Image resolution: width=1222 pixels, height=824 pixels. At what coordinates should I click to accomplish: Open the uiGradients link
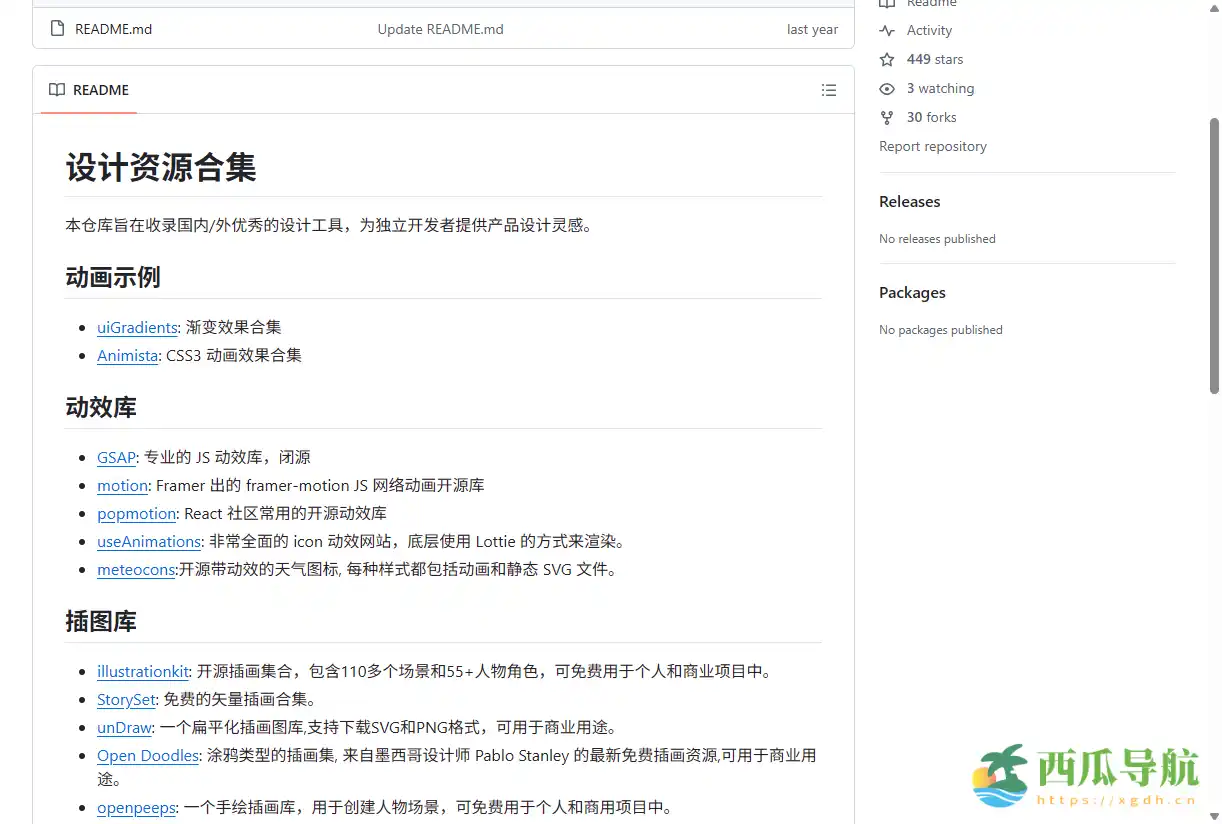(137, 327)
